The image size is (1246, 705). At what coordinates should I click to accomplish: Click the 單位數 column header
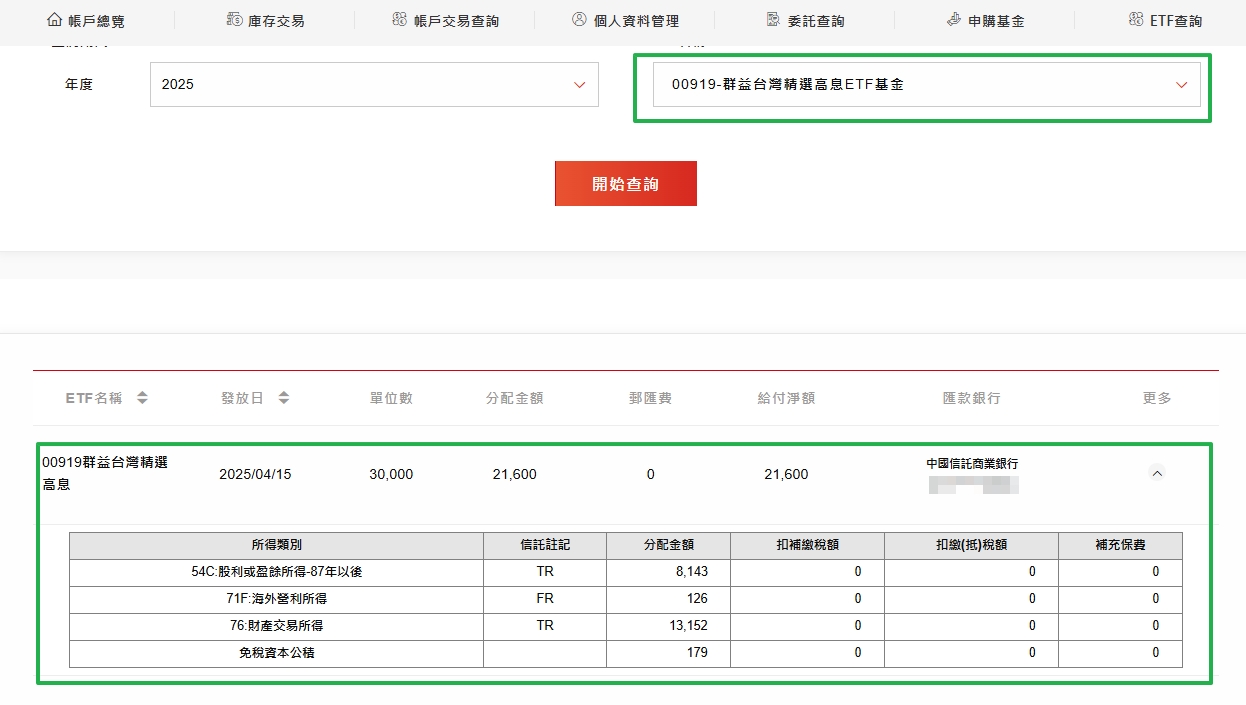coord(391,398)
